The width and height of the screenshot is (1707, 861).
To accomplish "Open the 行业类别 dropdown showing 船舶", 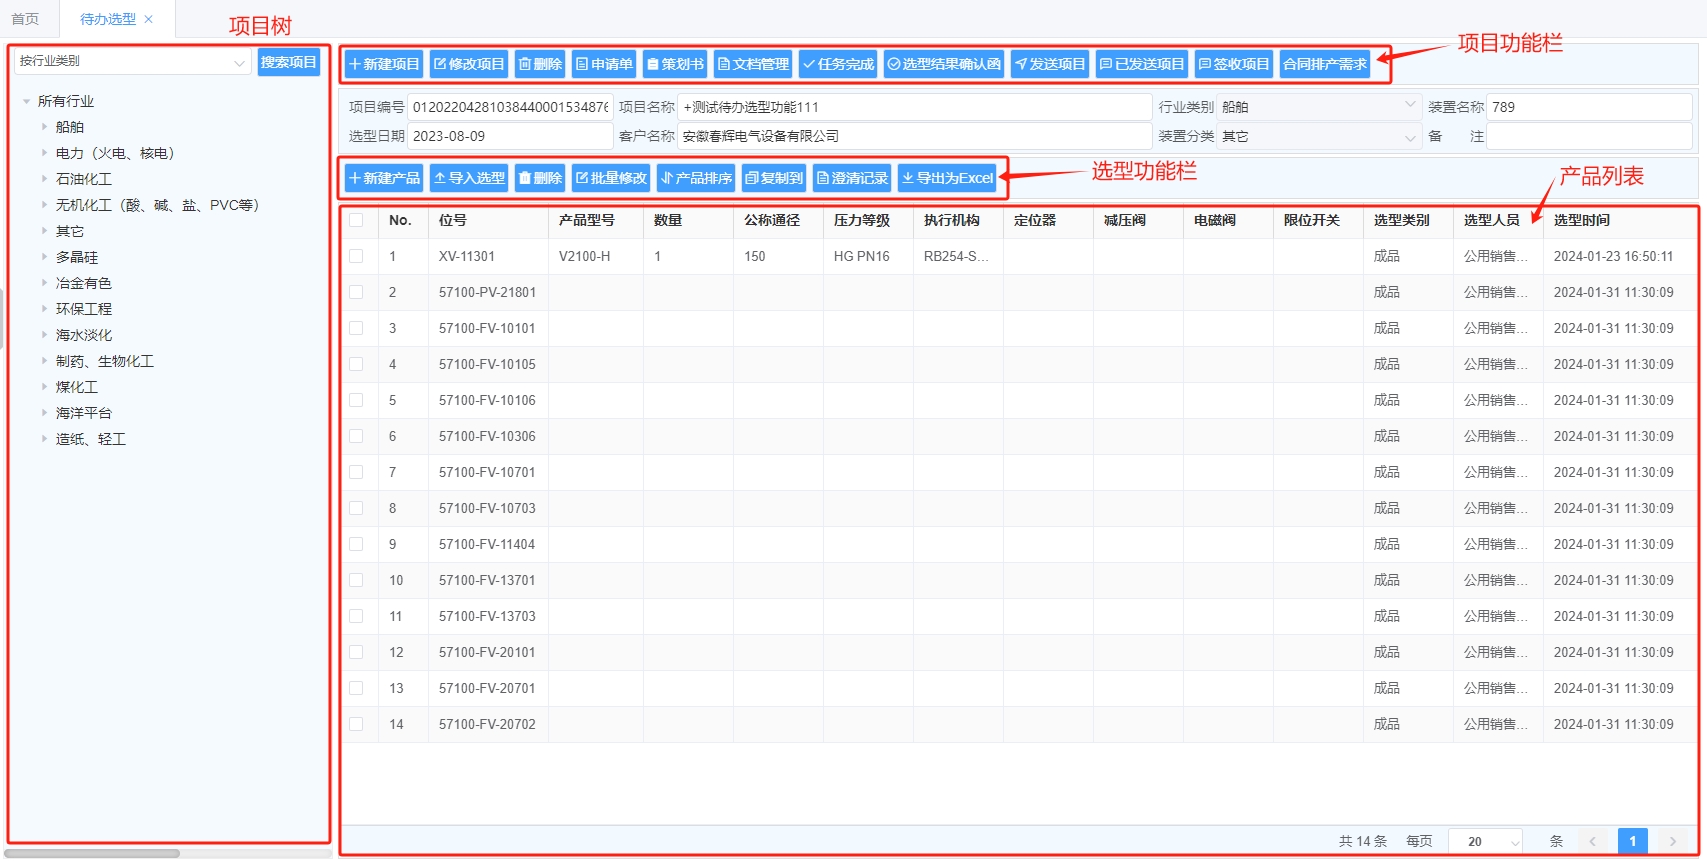I will [x=1318, y=107].
